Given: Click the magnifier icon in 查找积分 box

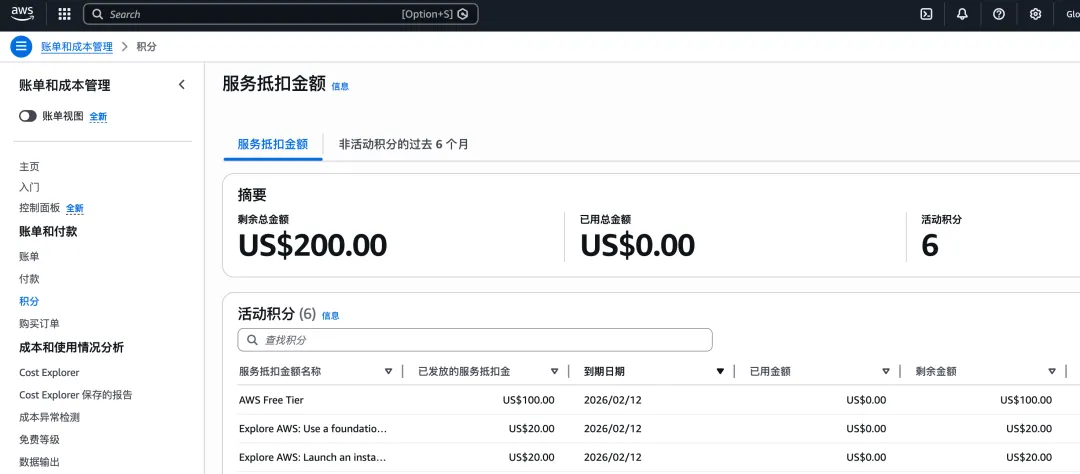Looking at the screenshot, I should click(252, 340).
